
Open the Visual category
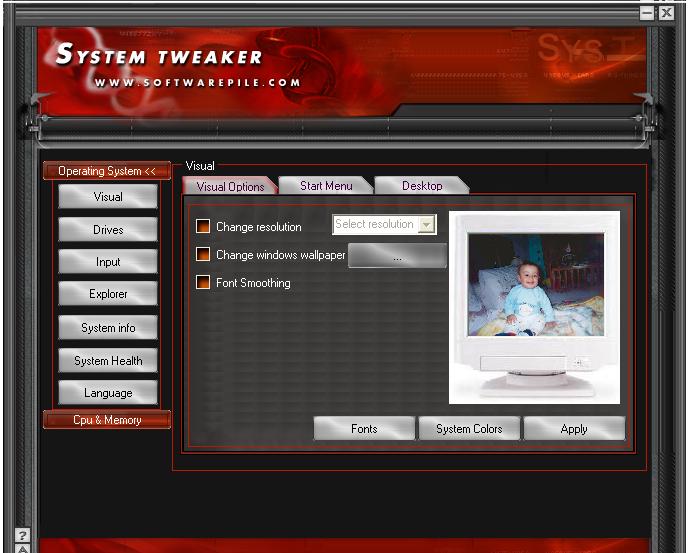point(108,196)
